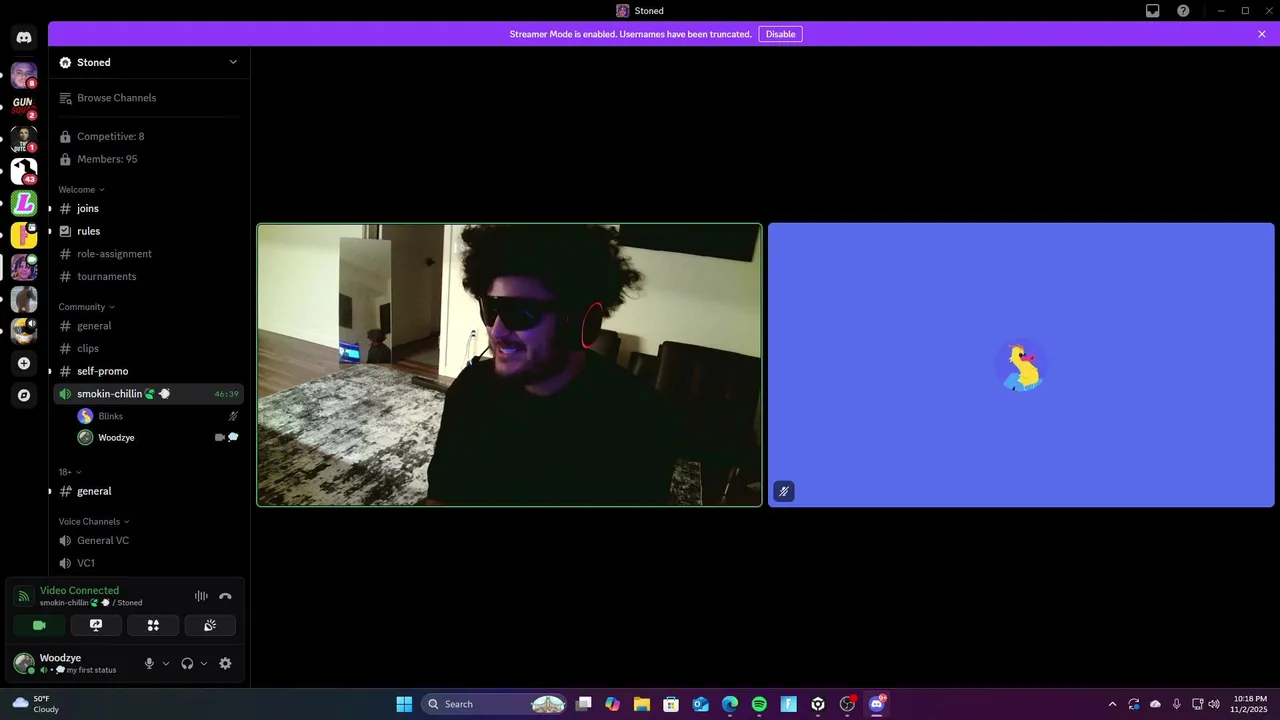Disconnect from voice with the hang-up icon
The width and height of the screenshot is (1280, 720).
coord(225,597)
